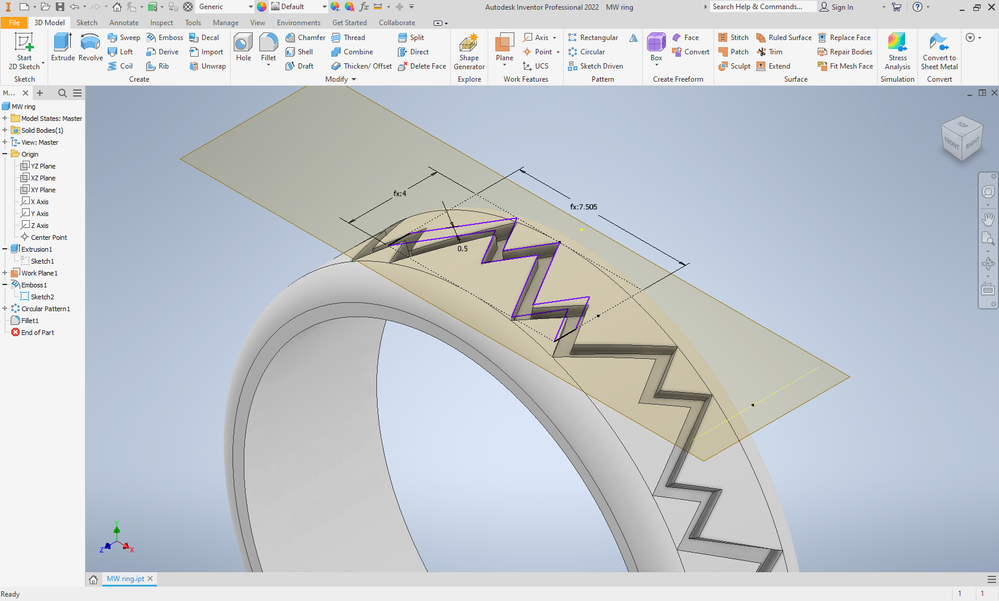Click the Pan hand navigation icon
This screenshot has width=999, height=601.
coord(988,219)
